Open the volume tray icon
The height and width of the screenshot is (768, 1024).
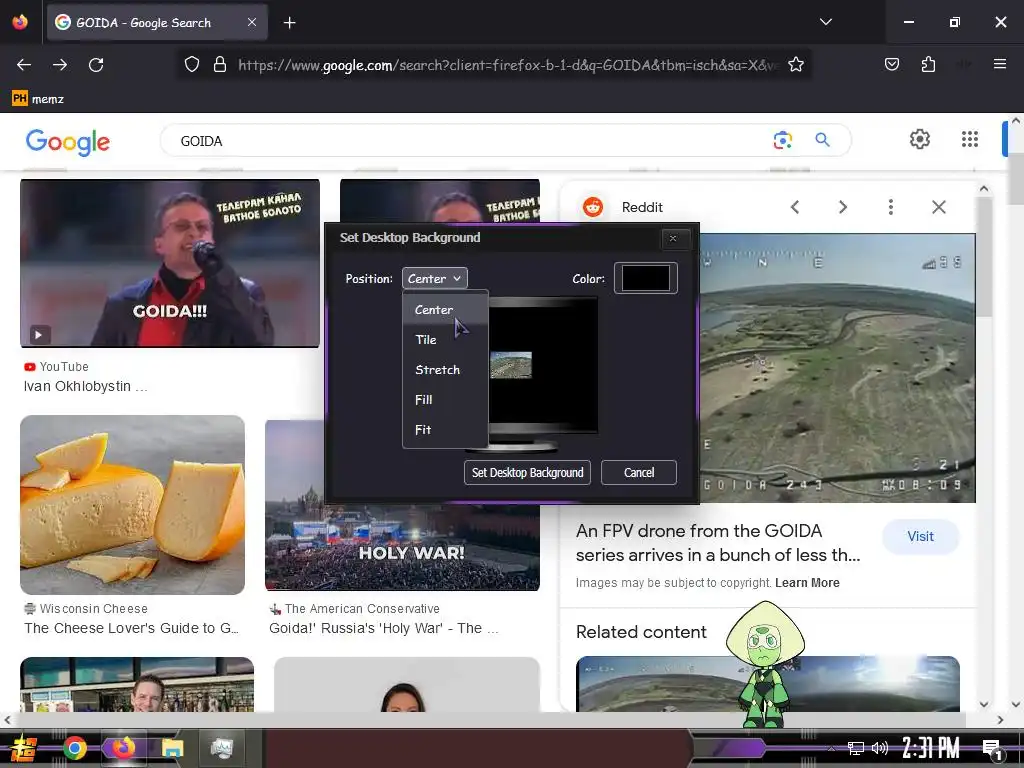(880, 748)
